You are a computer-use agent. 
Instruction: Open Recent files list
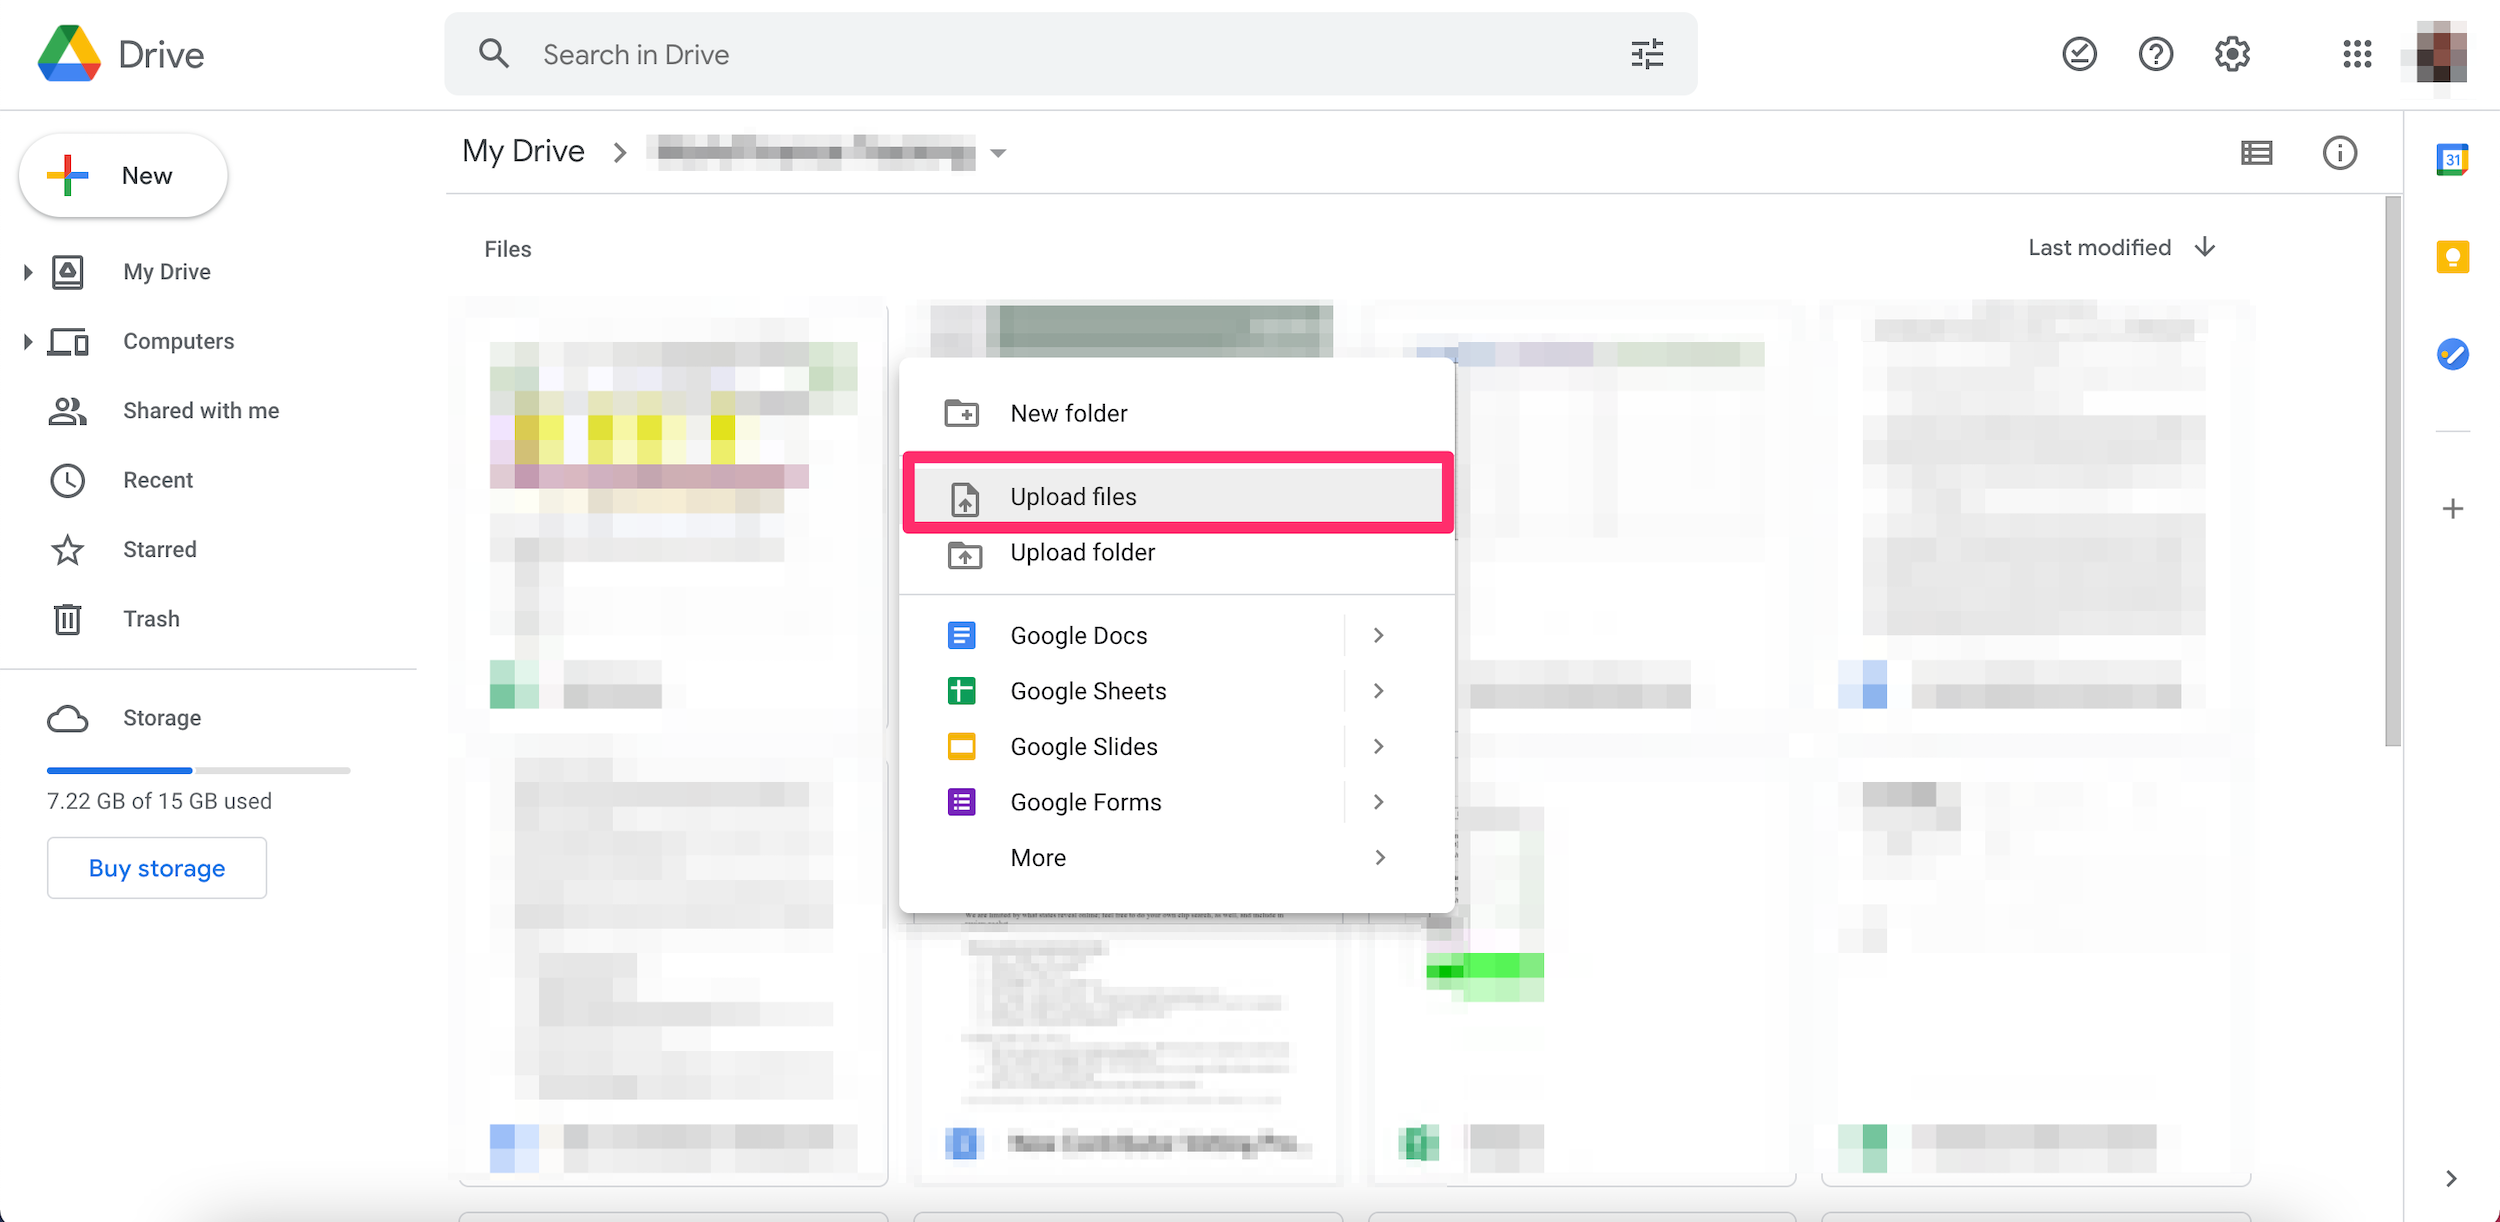click(x=158, y=481)
